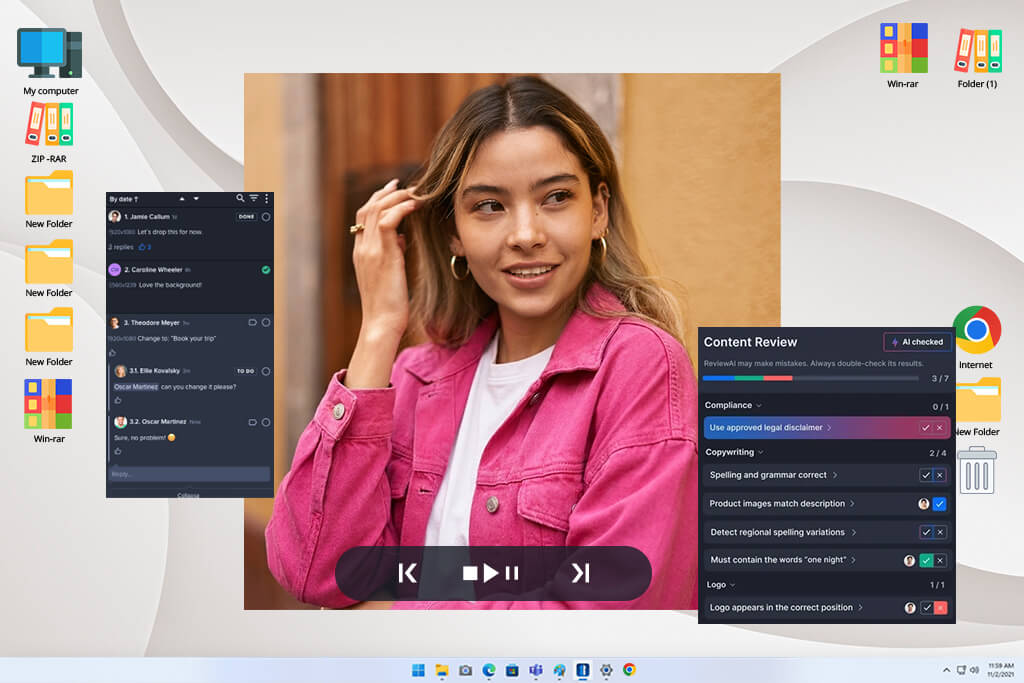The image size is (1024, 683).
Task: Click label tag icon on Oscar Martinez's reply
Action: (252, 422)
